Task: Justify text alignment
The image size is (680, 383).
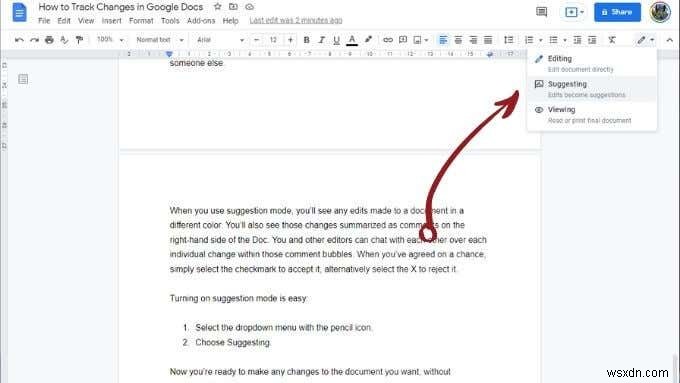Action: 488,40
